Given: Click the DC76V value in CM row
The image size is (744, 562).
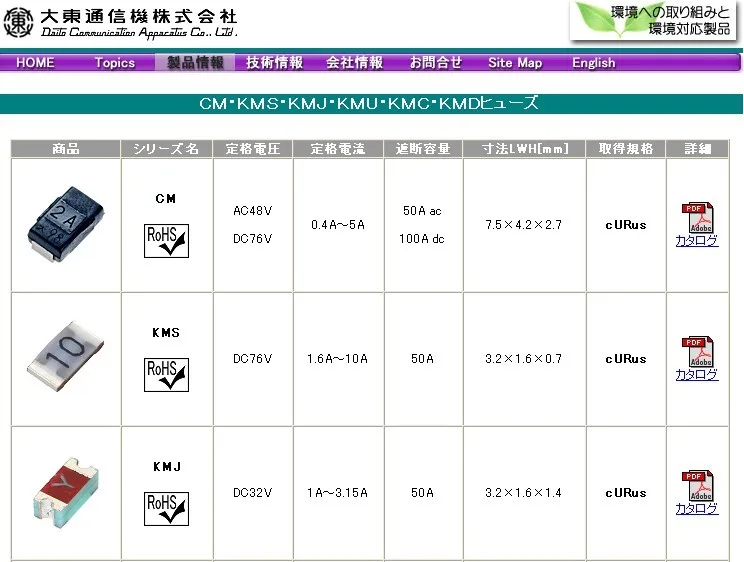Looking at the screenshot, I should coord(252,239).
